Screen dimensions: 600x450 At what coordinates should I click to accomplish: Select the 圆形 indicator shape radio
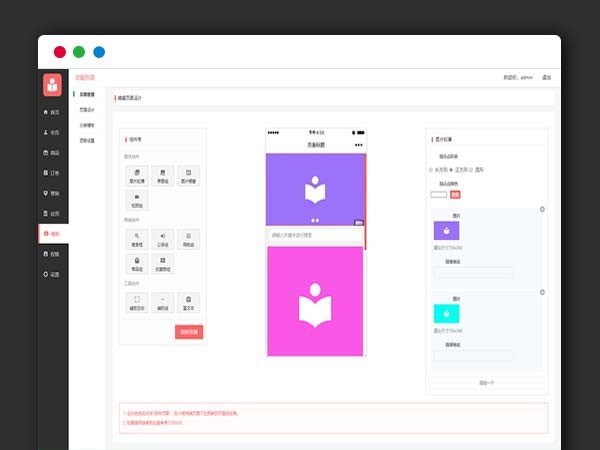[x=474, y=170]
